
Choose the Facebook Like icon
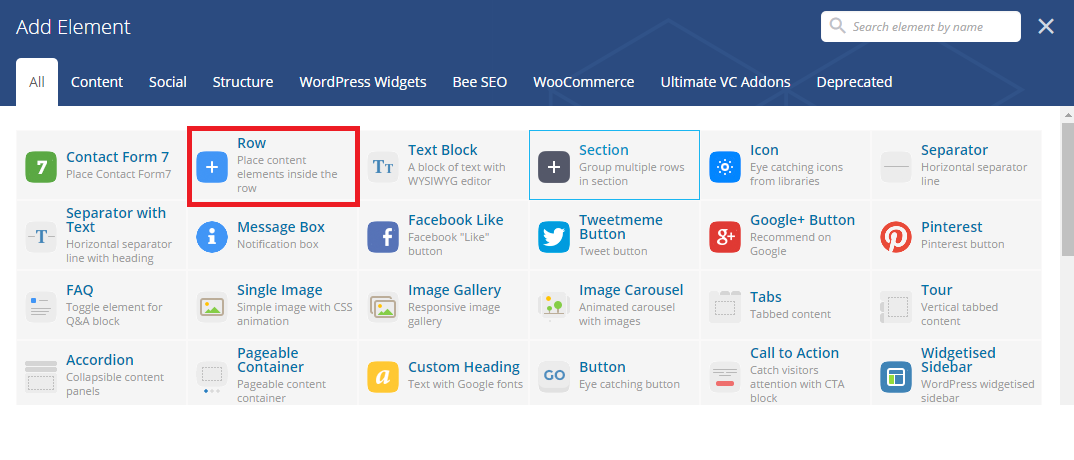point(383,236)
